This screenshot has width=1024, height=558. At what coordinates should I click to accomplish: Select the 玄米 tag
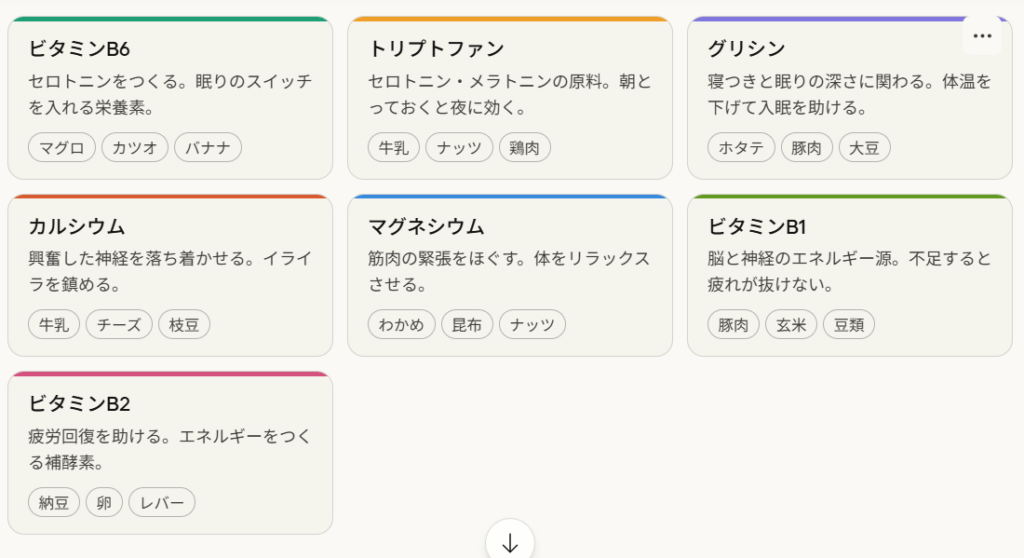point(791,324)
